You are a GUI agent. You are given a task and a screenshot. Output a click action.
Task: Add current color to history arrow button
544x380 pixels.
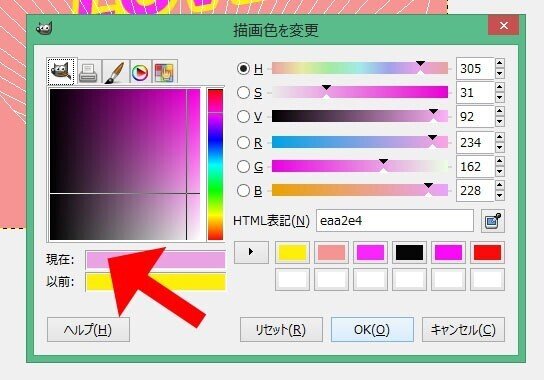(251, 252)
